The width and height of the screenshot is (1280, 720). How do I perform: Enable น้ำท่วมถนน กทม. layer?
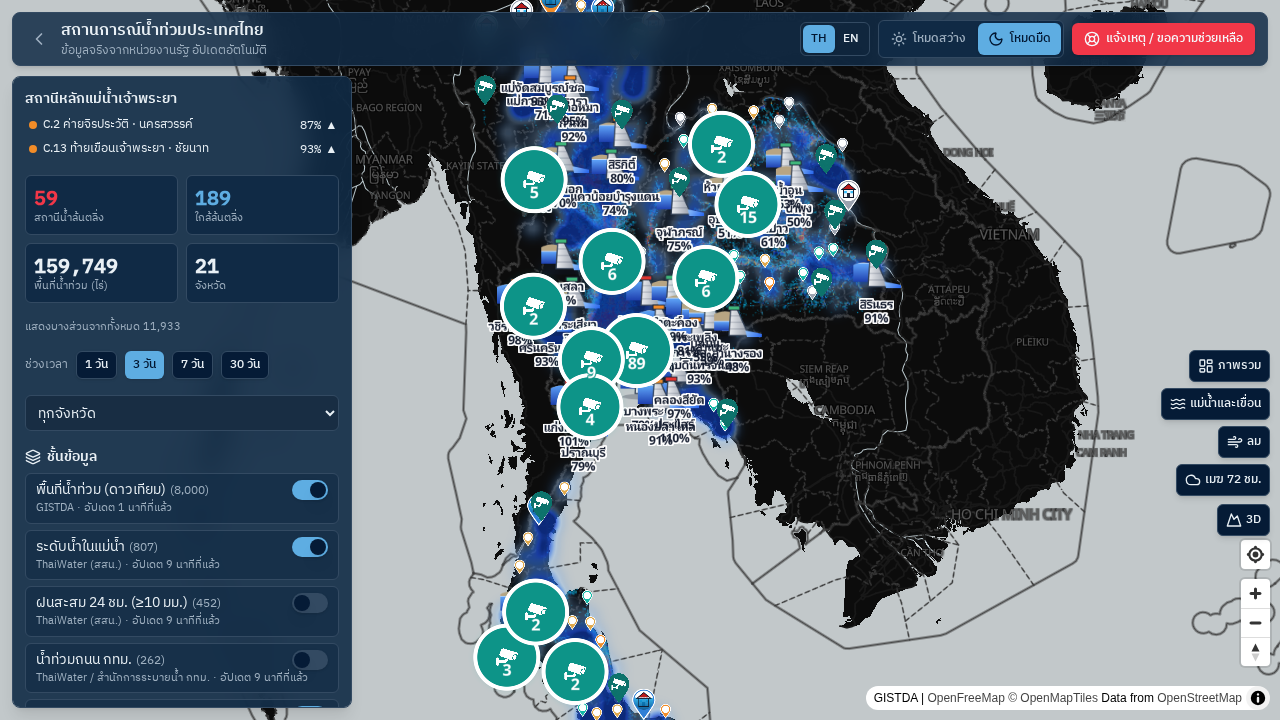(310, 660)
